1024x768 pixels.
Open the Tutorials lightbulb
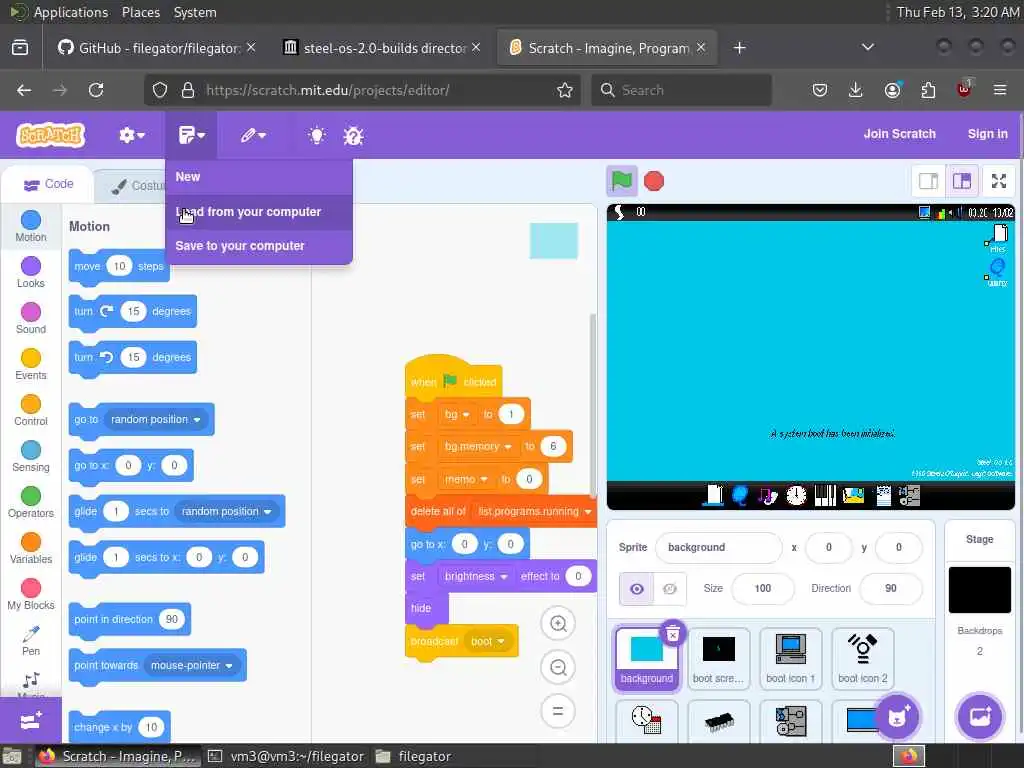pos(317,135)
